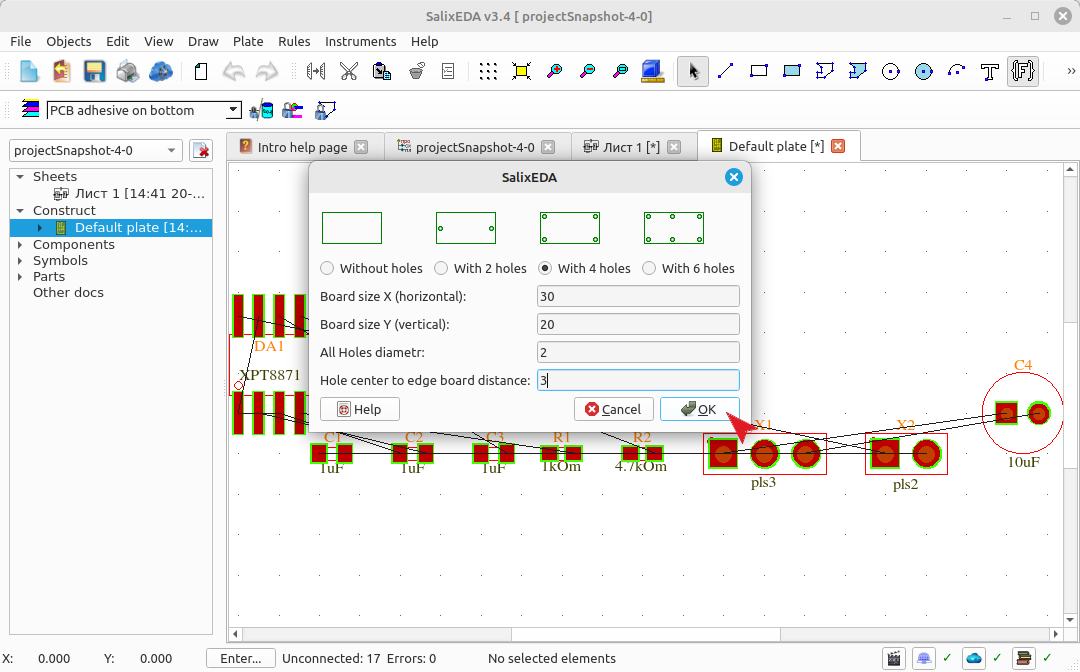Collapse the Sheets tree node
This screenshot has width=1080, height=672.
click(20, 177)
